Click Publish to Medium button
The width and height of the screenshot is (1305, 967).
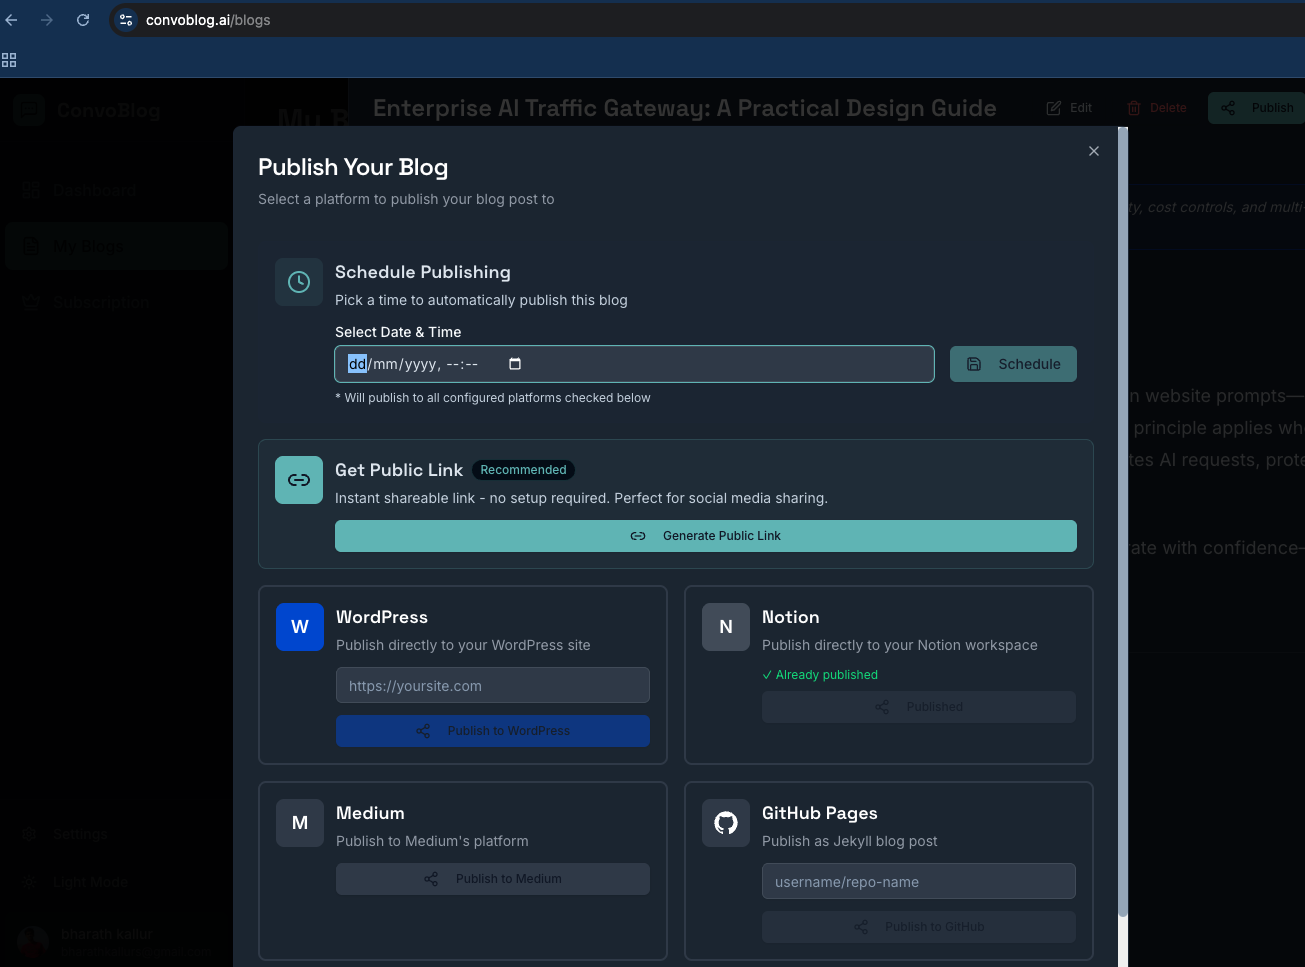click(493, 879)
